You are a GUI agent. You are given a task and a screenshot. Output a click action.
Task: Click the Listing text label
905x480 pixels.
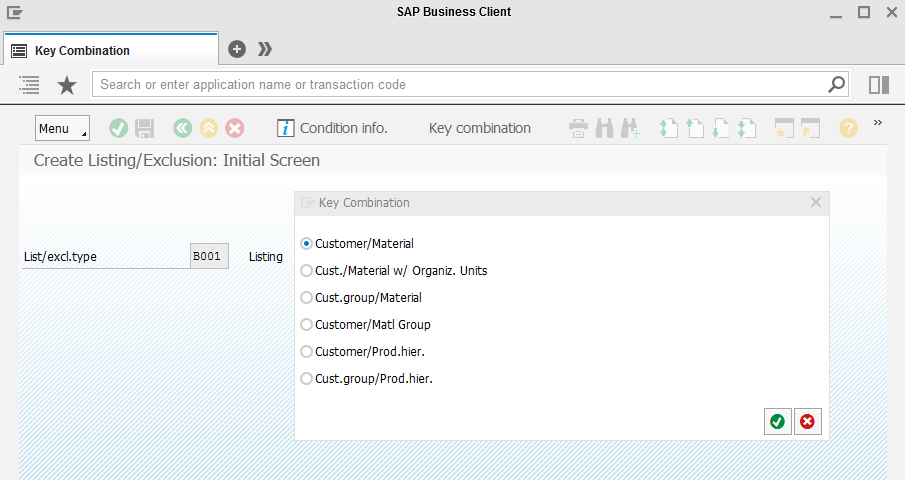pyautogui.click(x=265, y=257)
